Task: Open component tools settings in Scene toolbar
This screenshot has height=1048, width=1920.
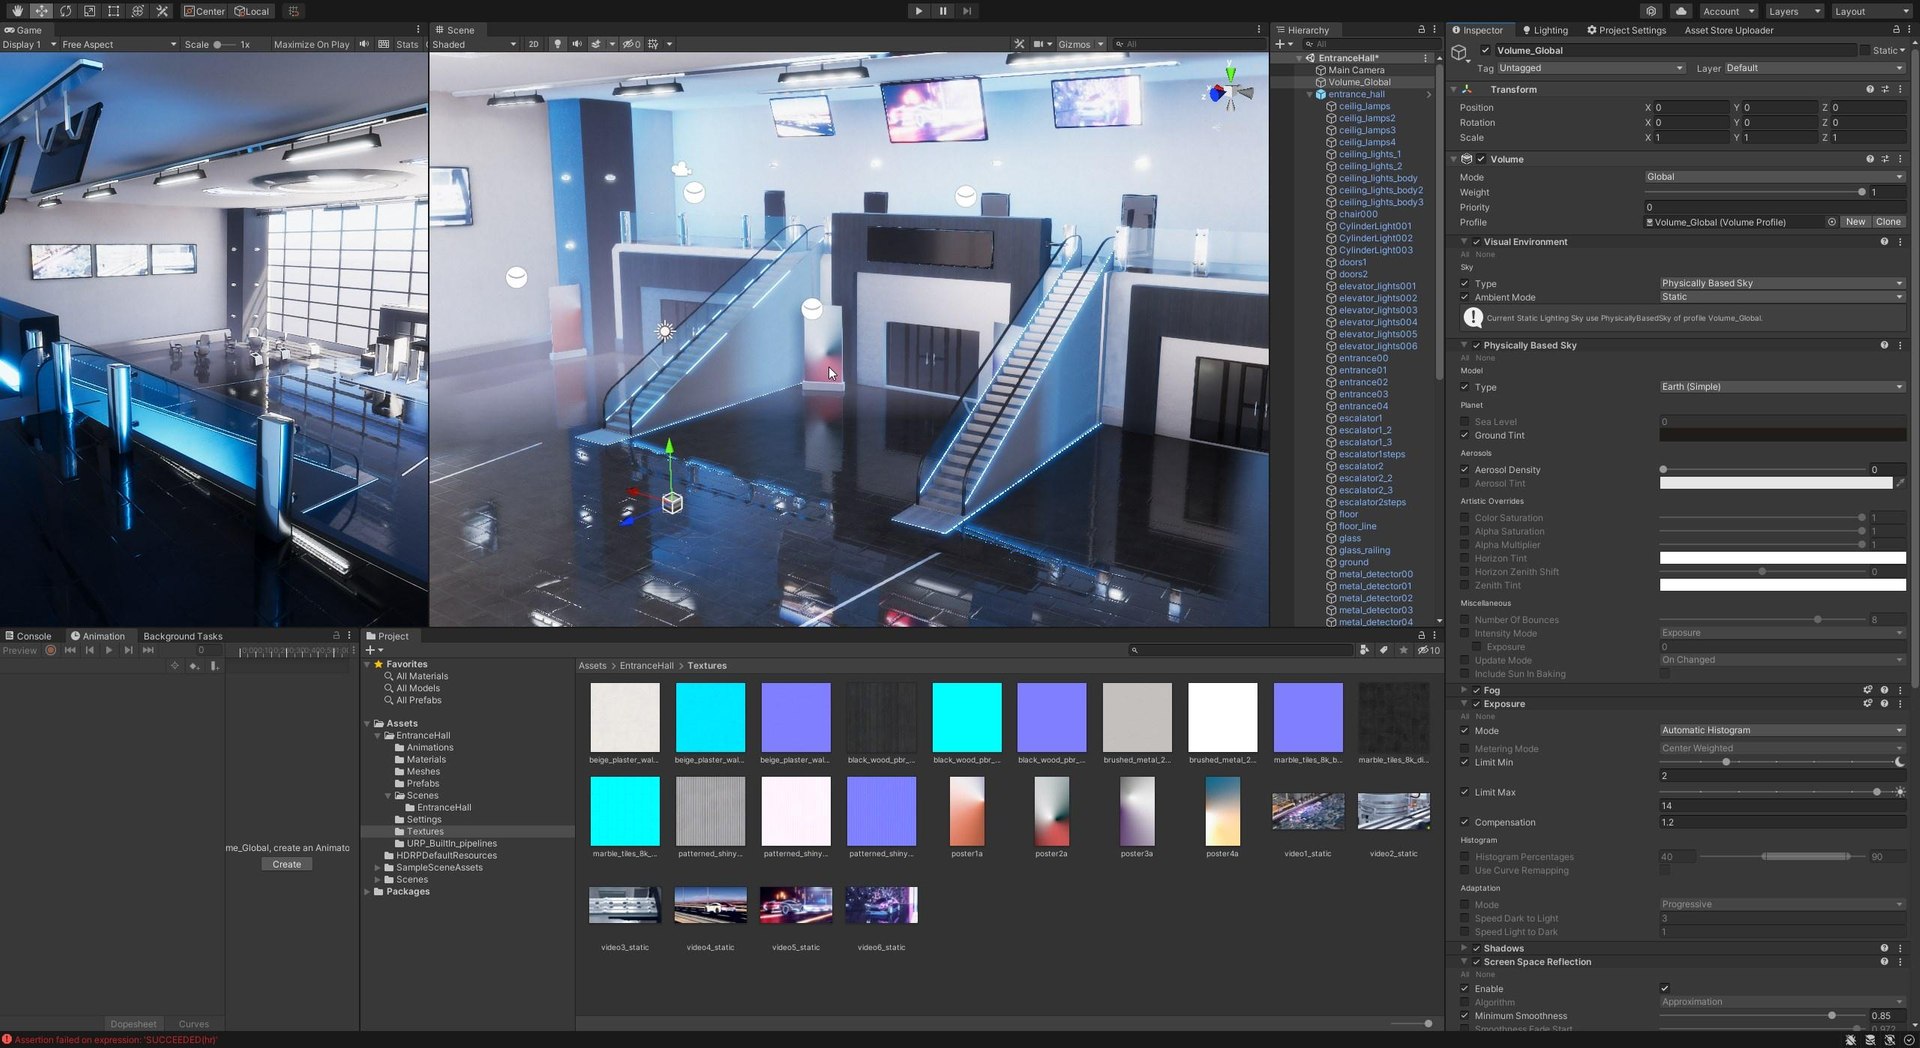Action: coord(1019,44)
